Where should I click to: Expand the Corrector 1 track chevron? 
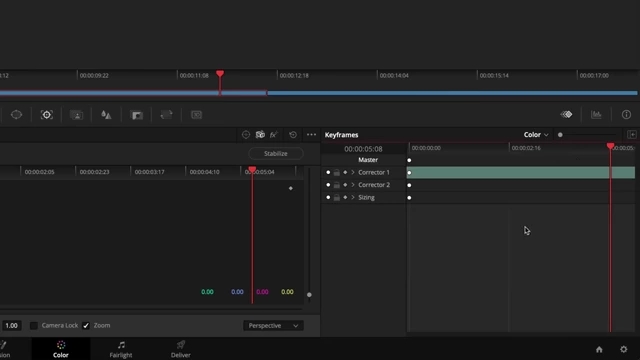pos(353,172)
